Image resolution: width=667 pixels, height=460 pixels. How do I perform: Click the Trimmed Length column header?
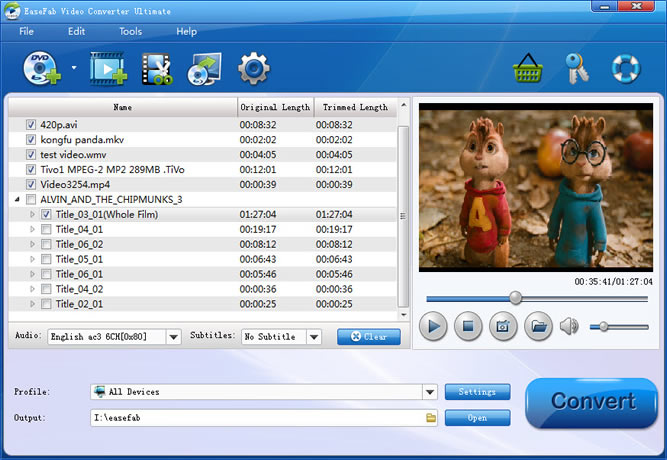(x=355, y=107)
